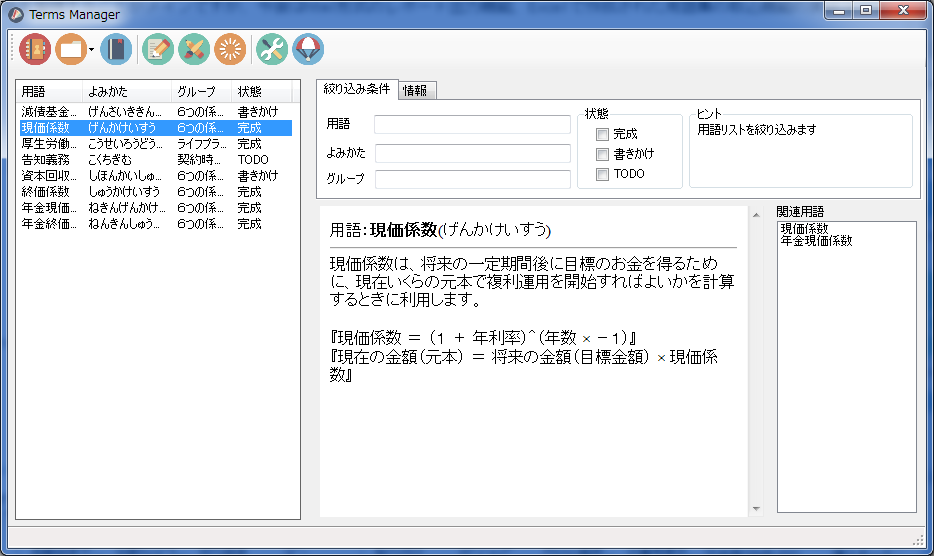The width and height of the screenshot is (934, 556).
Task: Click the 用語 filter input field
Action: pyautogui.click(x=472, y=124)
